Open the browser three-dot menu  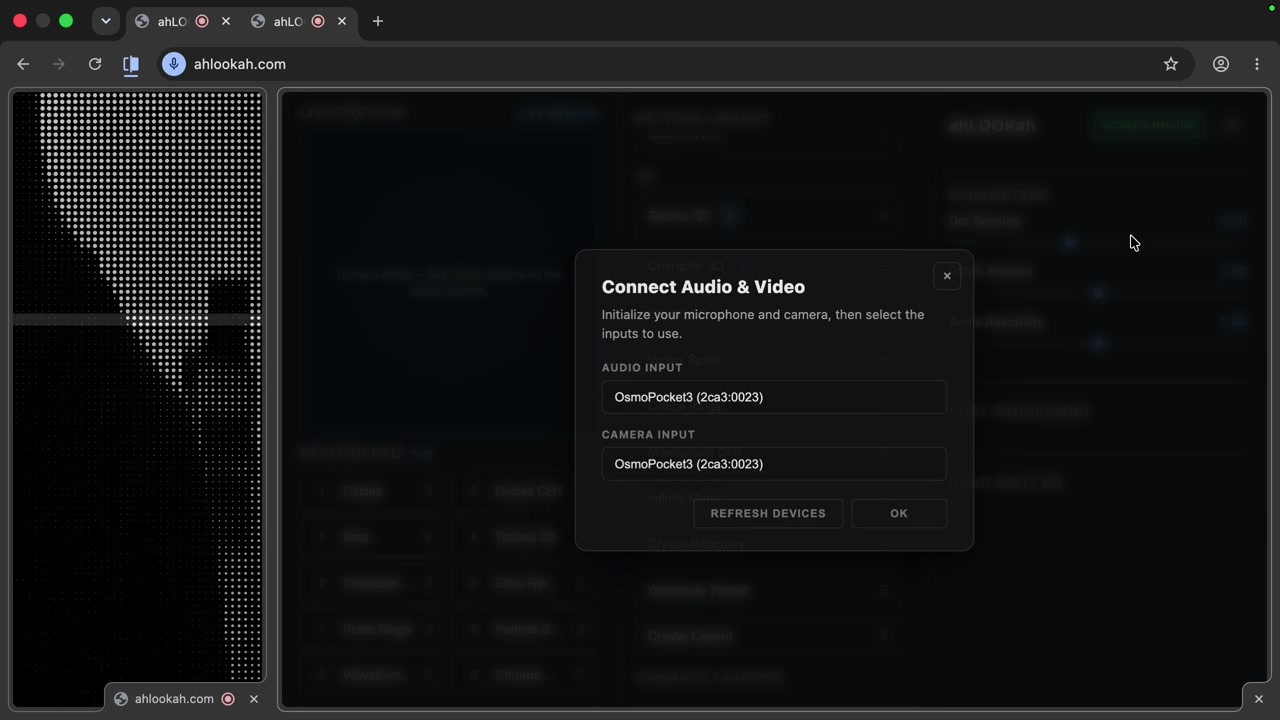1257,64
